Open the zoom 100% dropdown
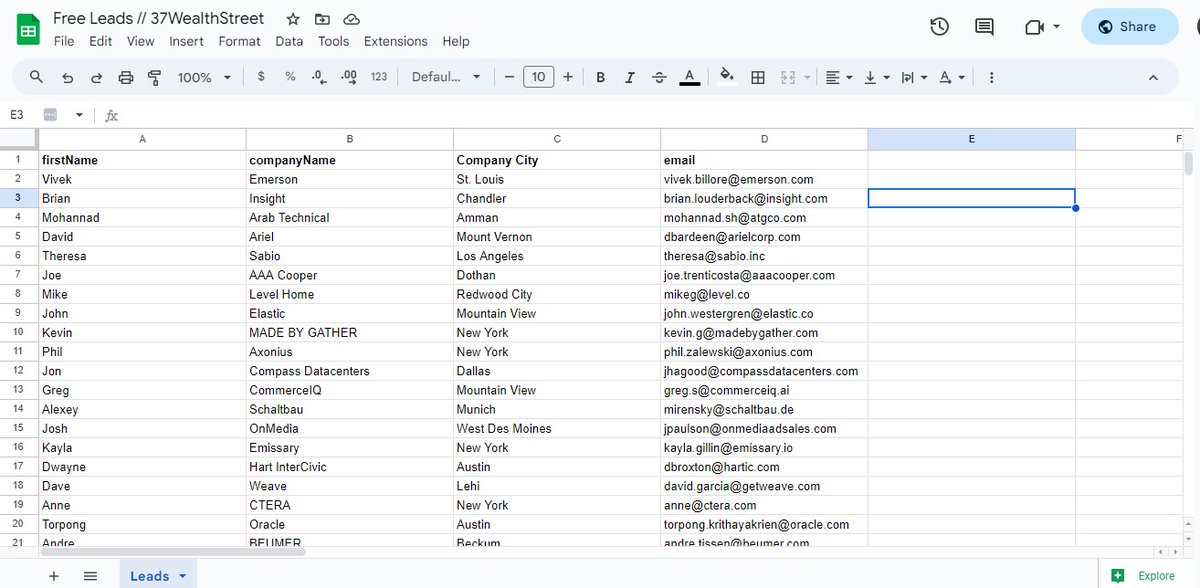The image size is (1200, 588). pos(204,77)
